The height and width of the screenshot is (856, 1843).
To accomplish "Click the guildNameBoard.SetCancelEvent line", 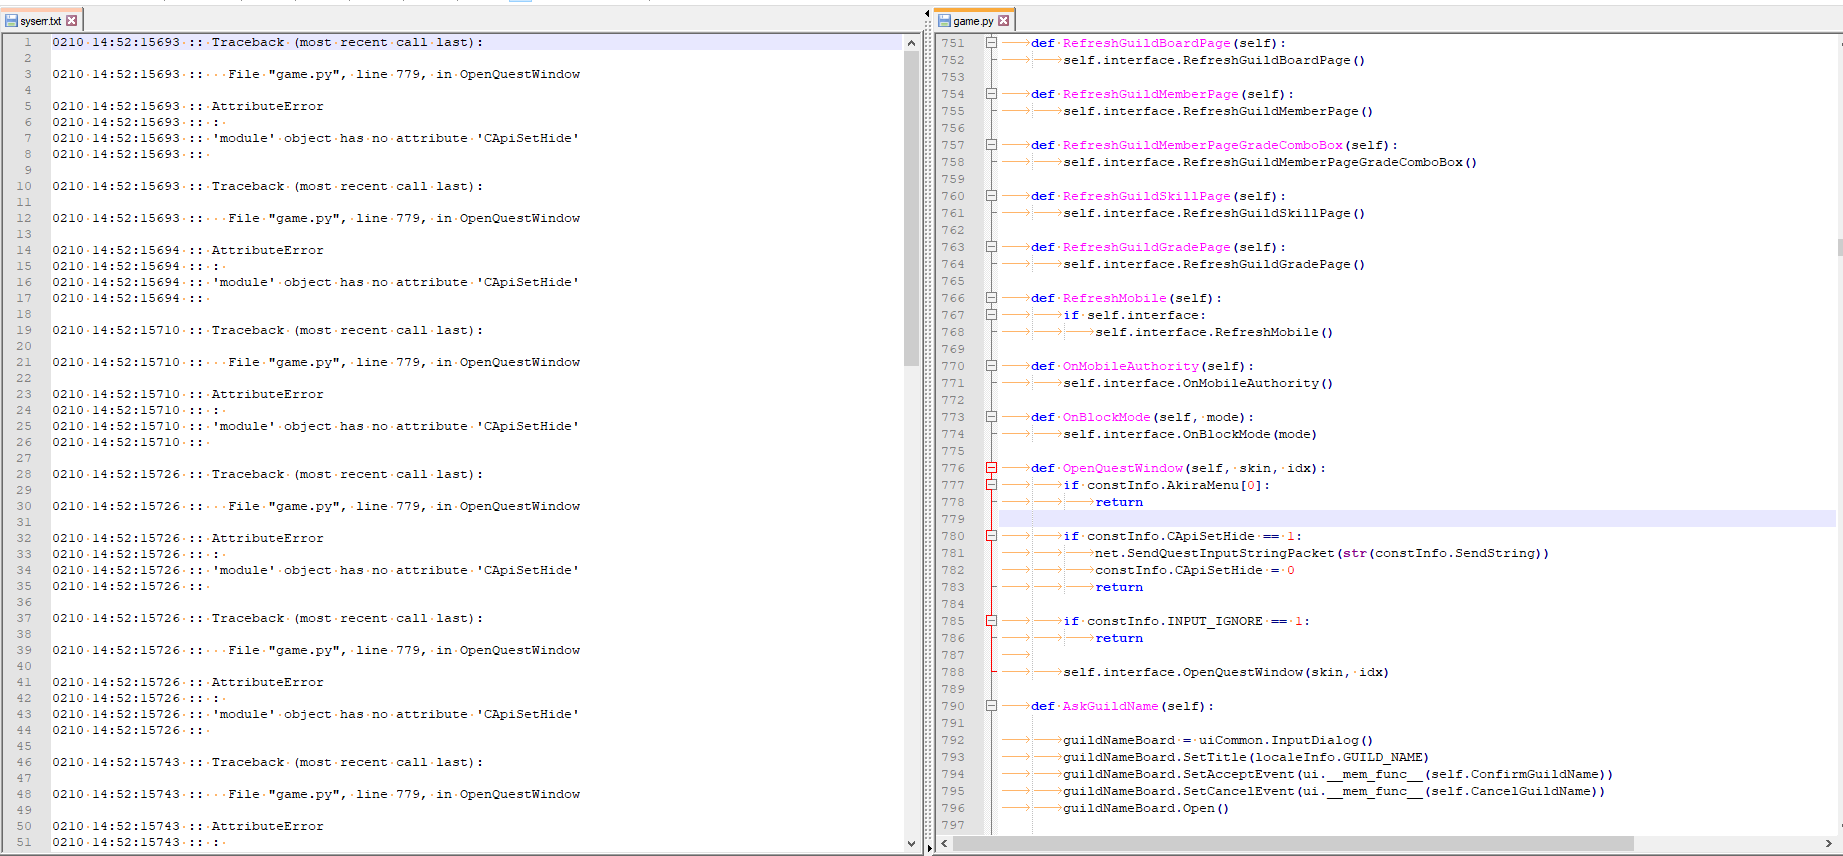I will coord(1334,791).
